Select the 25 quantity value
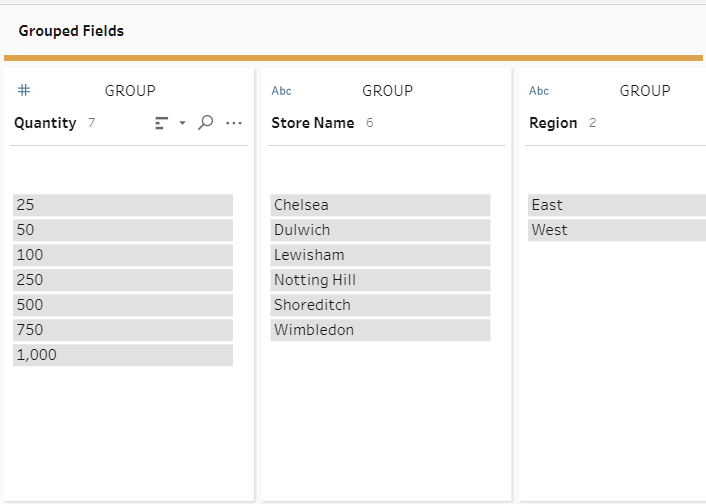 pyautogui.click(x=122, y=205)
